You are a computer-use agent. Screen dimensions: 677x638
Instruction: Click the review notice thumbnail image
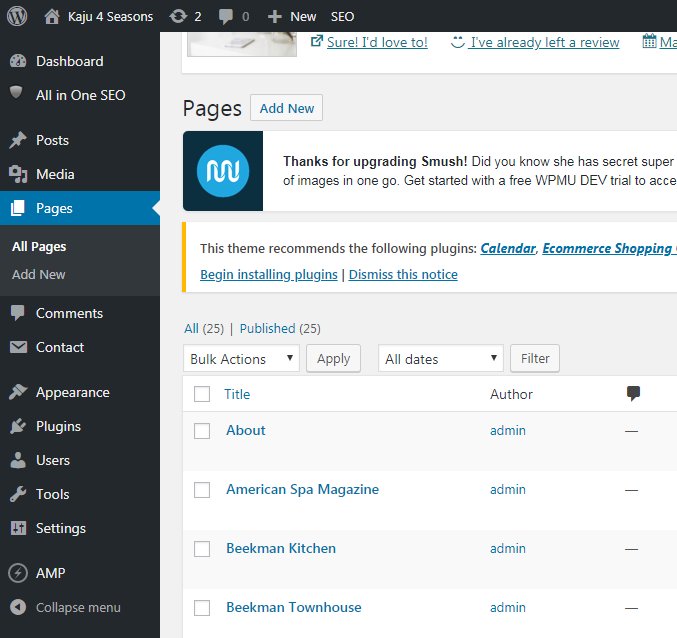(242, 44)
